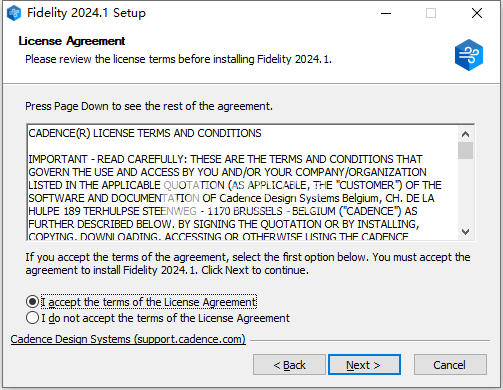This screenshot has height=390, width=503.
Task: Click the Press Page Down instruction text
Action: click(149, 106)
